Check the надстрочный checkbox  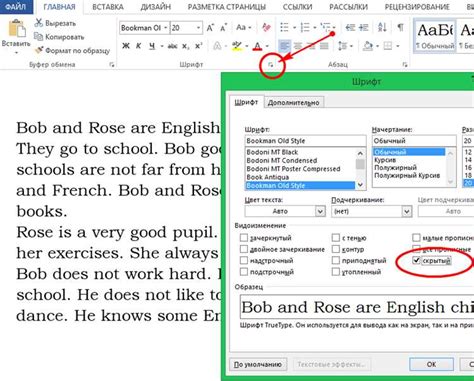244,260
